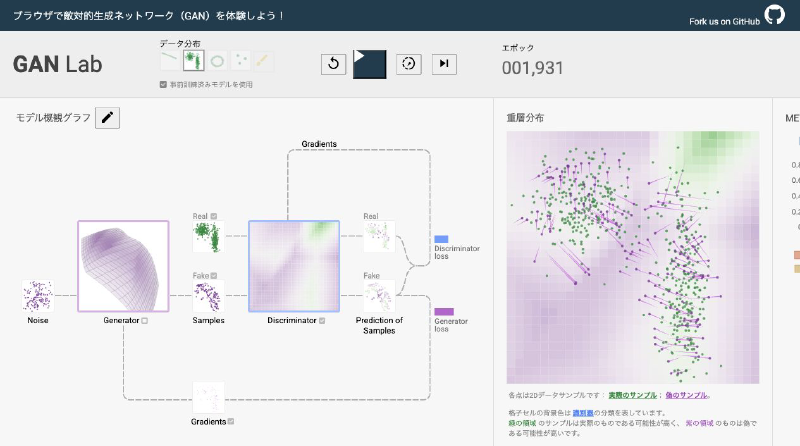Click the Prediction of Samples label
This screenshot has height=446, width=800.
379,325
